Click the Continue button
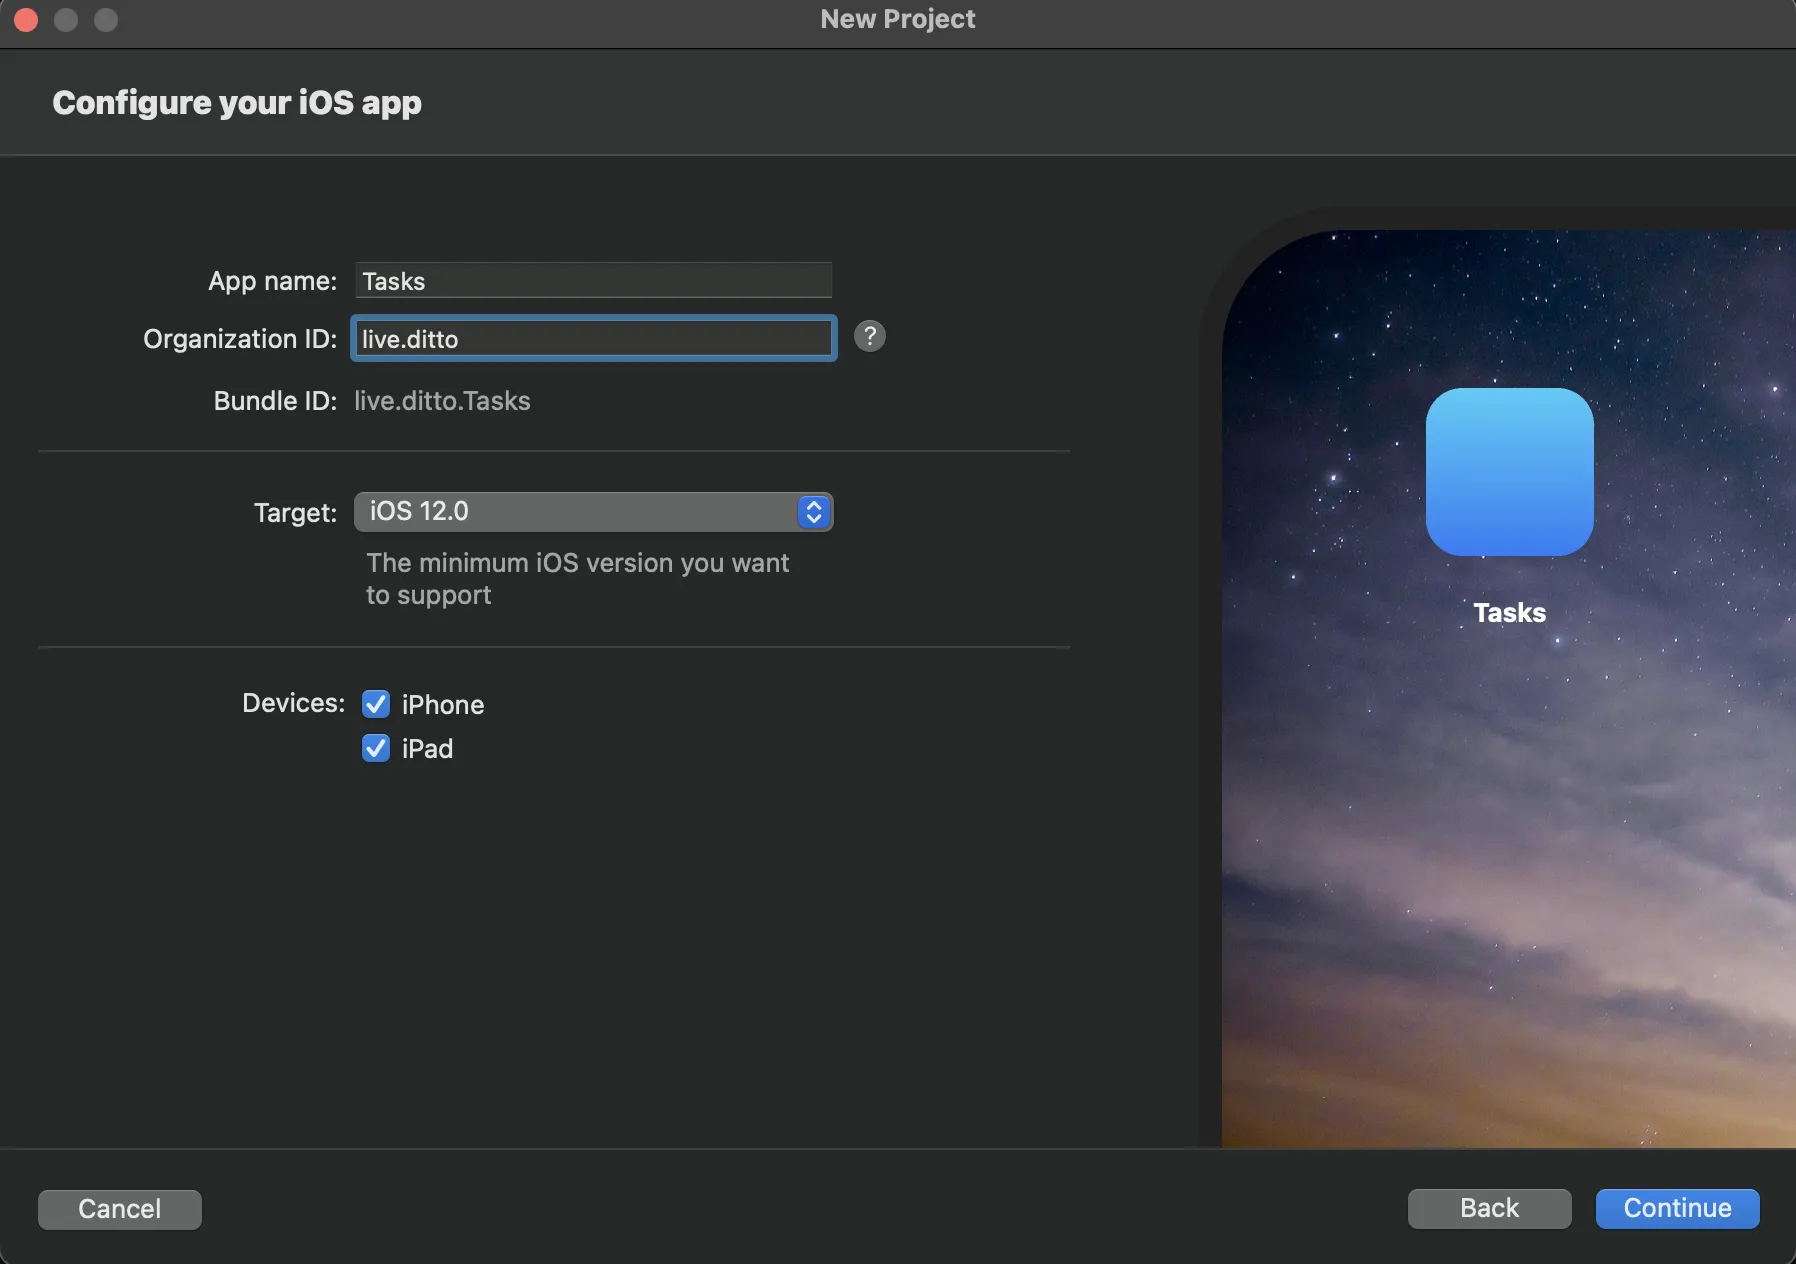This screenshot has height=1264, width=1796. [1677, 1208]
